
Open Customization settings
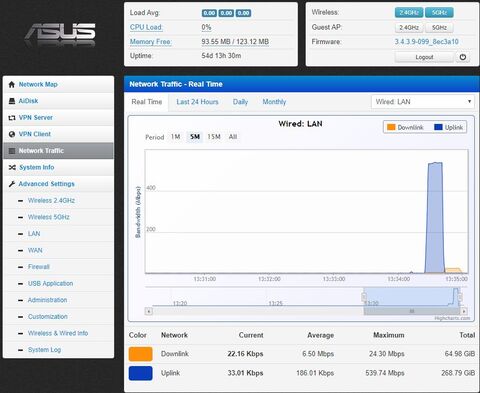click(x=48, y=317)
